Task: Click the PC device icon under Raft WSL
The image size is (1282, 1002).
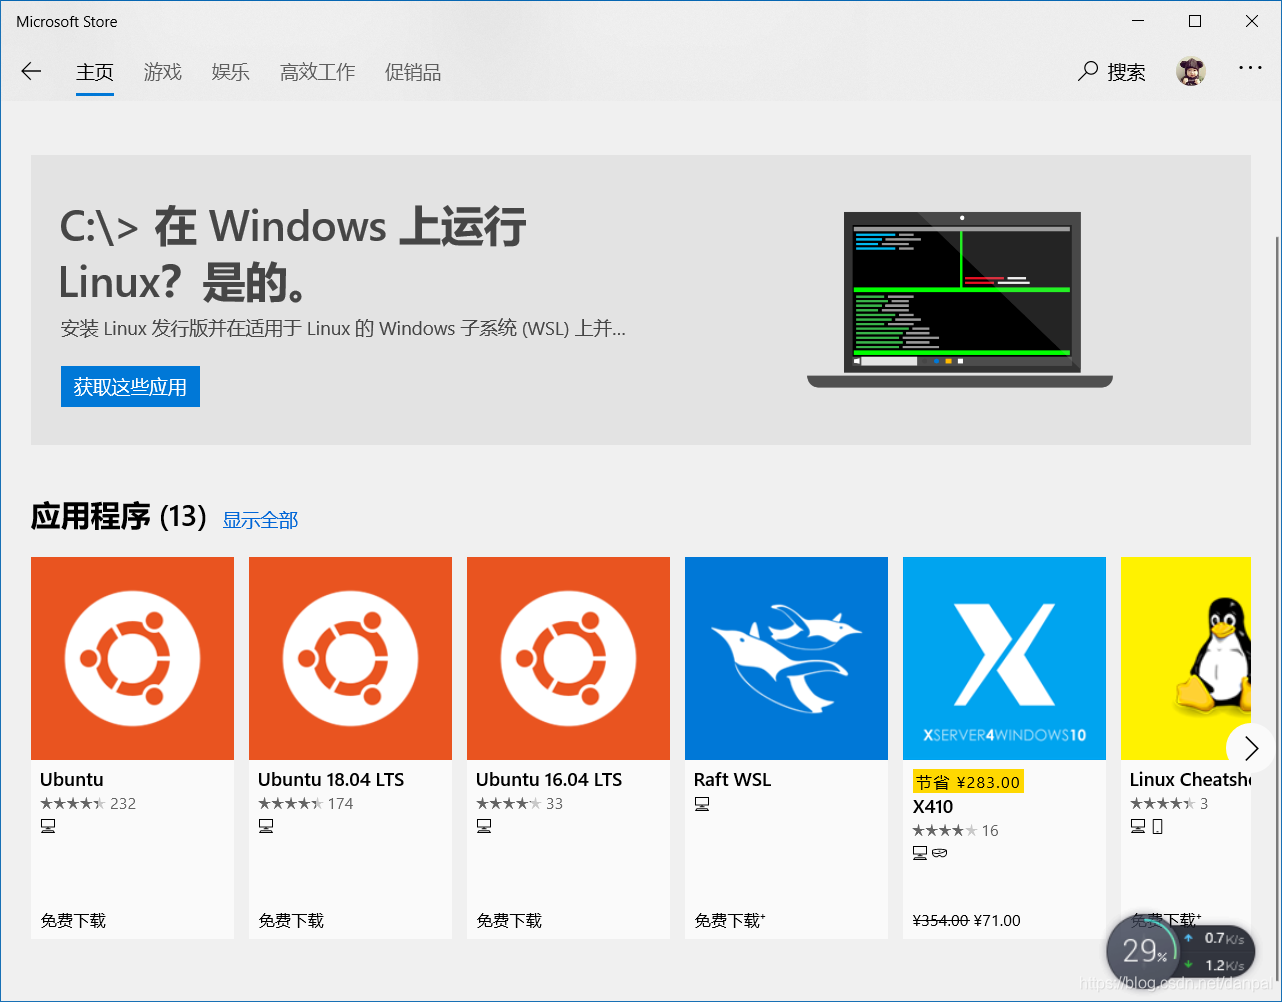Action: [x=702, y=804]
